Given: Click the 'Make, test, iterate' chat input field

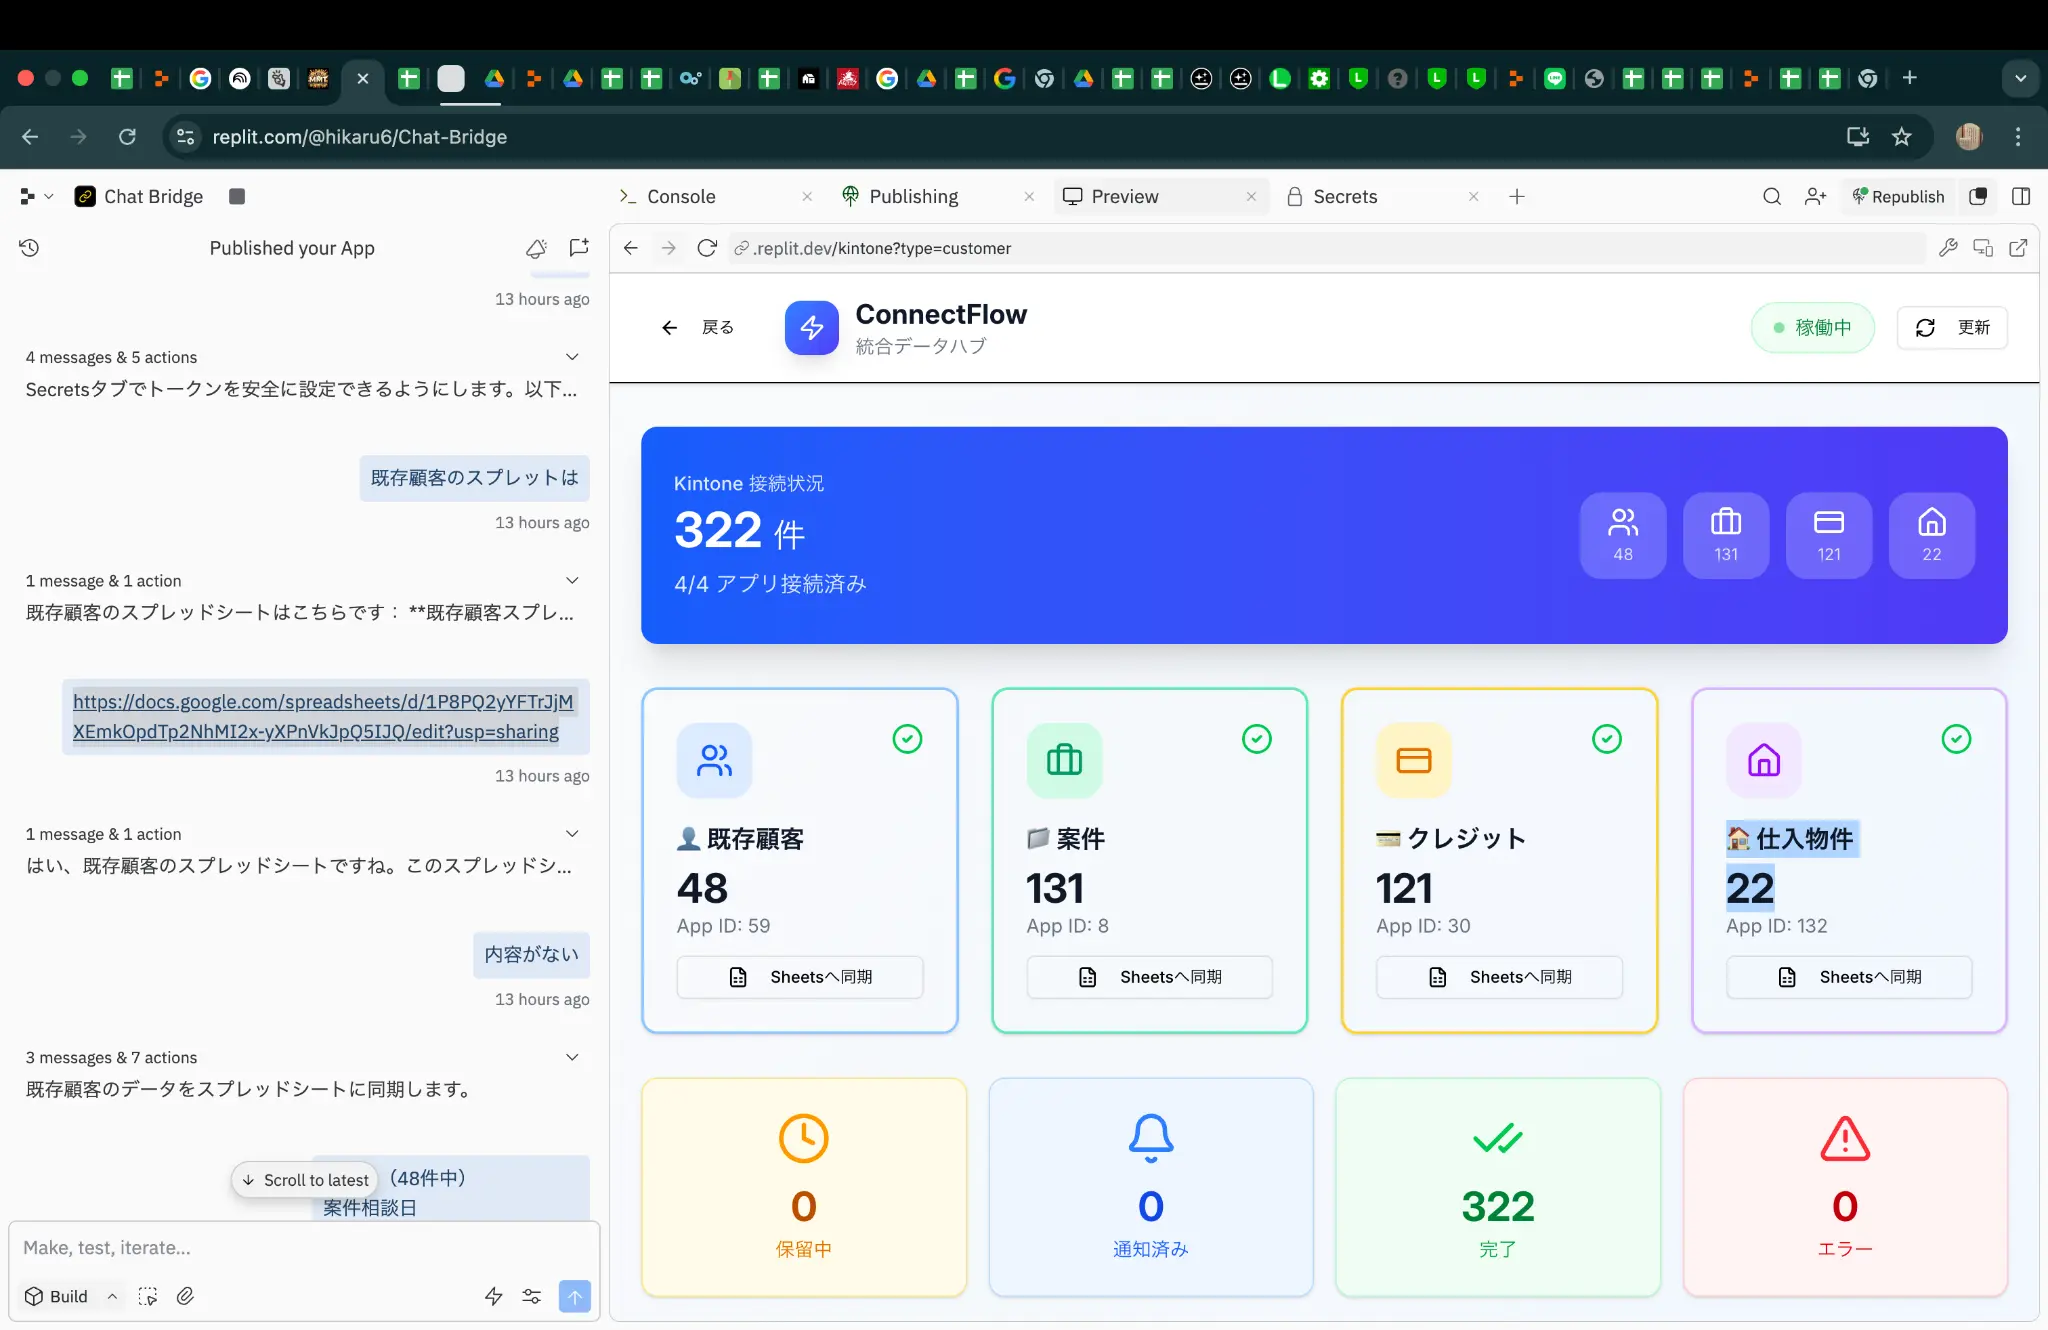Looking at the screenshot, I should (x=300, y=1247).
